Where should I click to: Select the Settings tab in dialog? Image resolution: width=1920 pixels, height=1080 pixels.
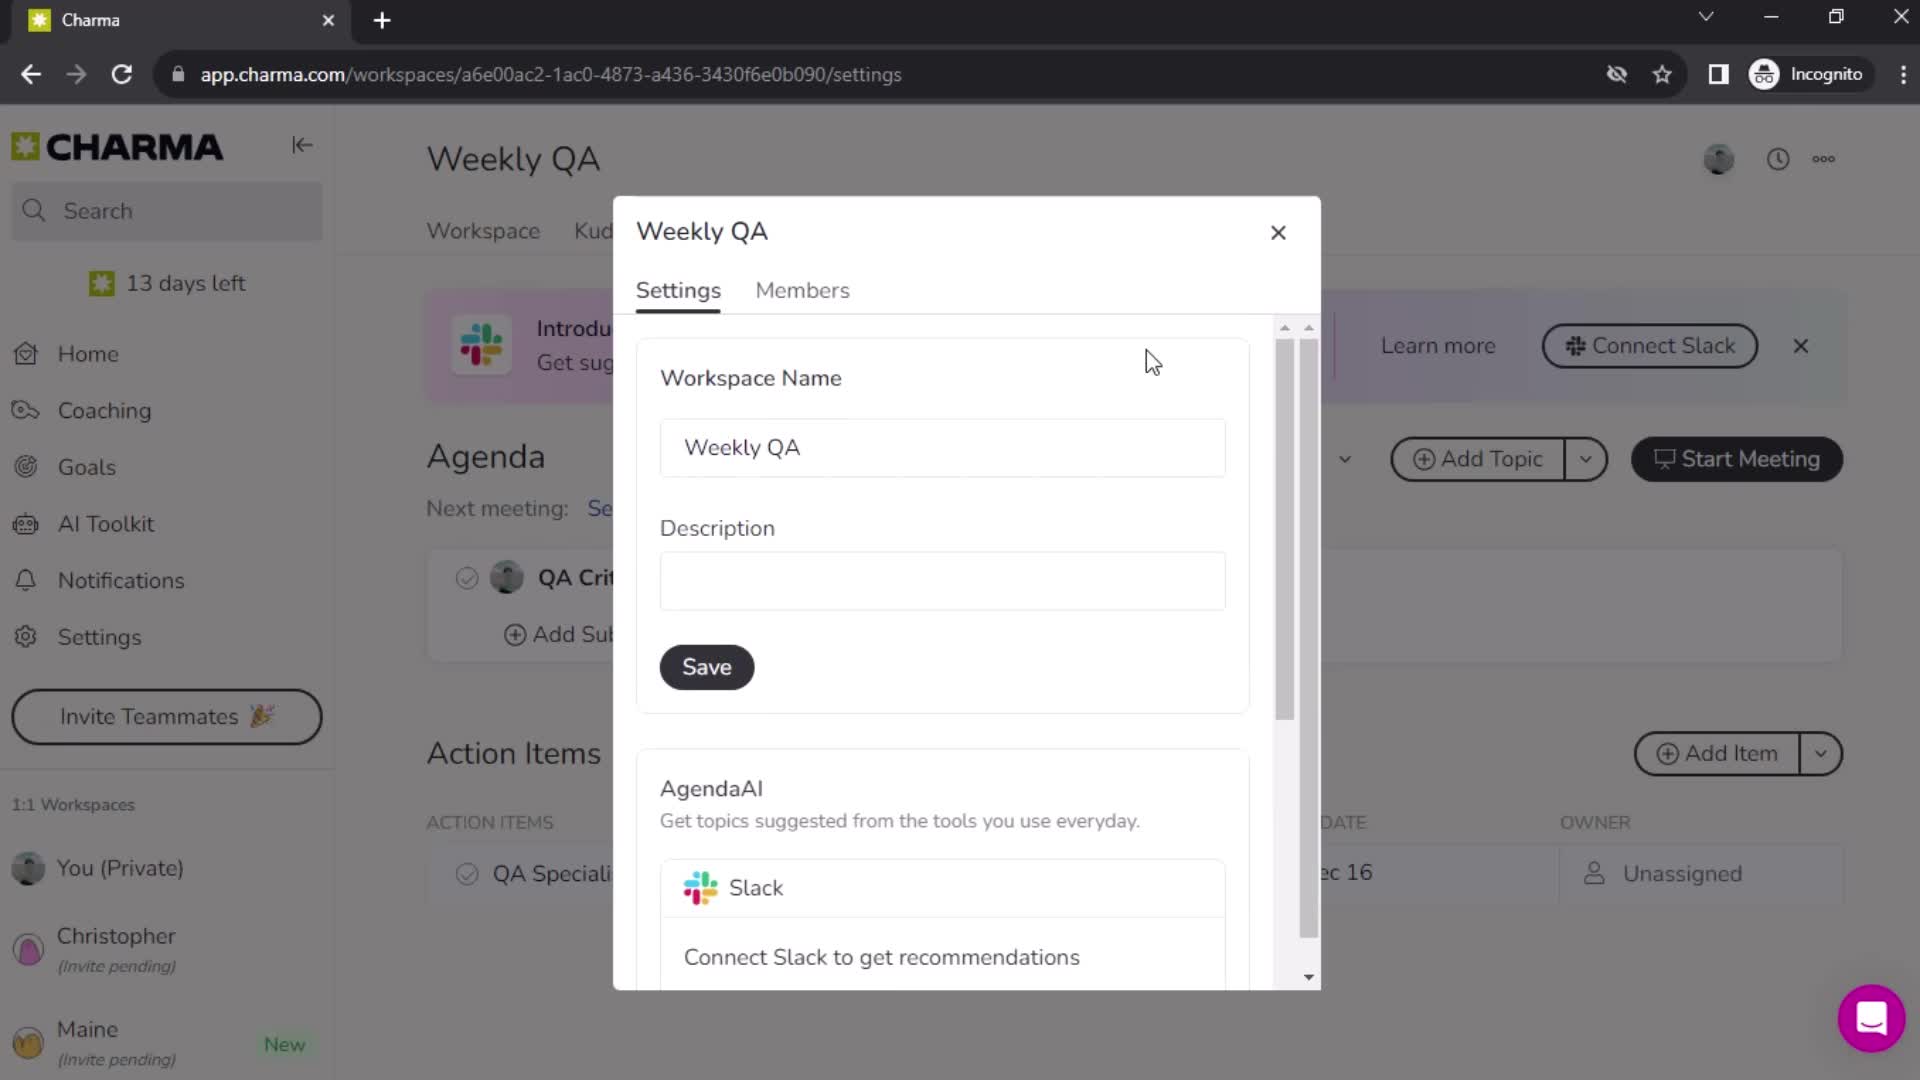[x=679, y=290]
